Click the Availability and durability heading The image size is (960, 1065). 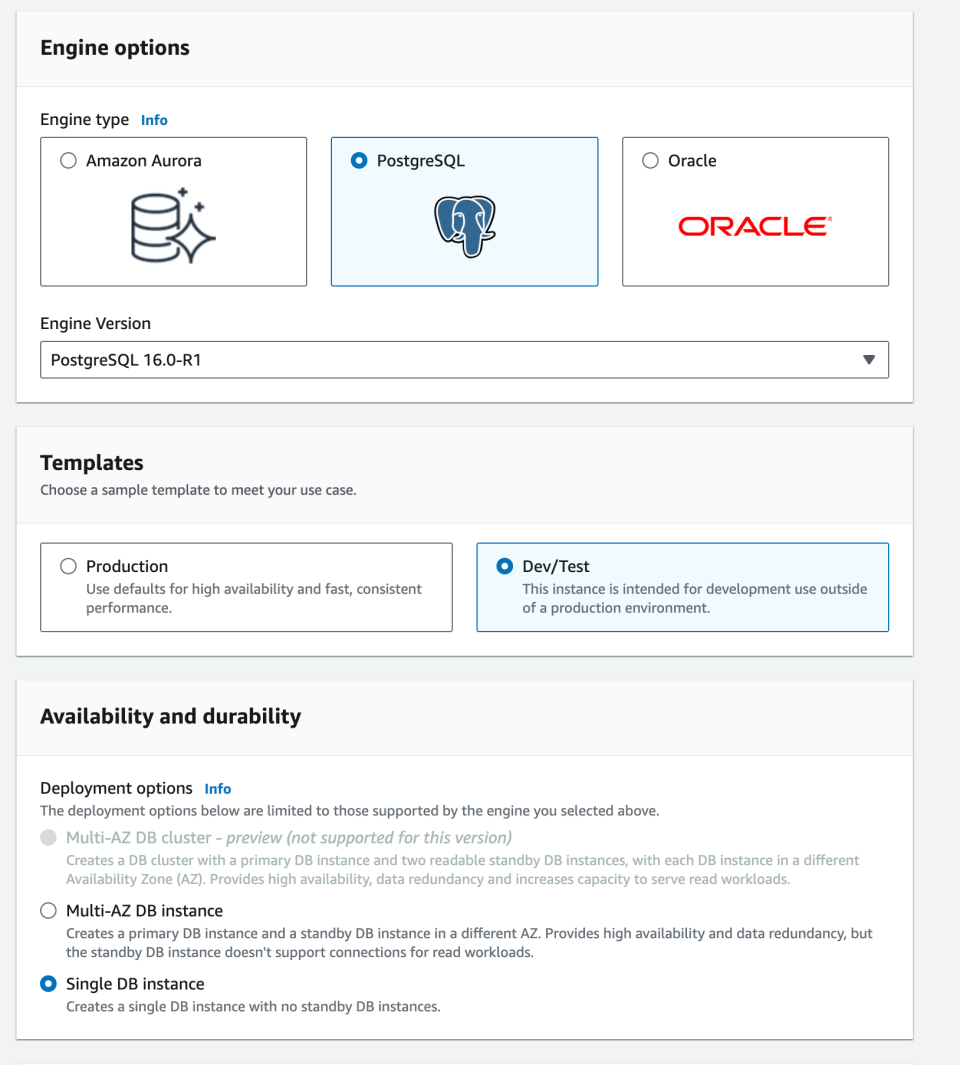[169, 716]
